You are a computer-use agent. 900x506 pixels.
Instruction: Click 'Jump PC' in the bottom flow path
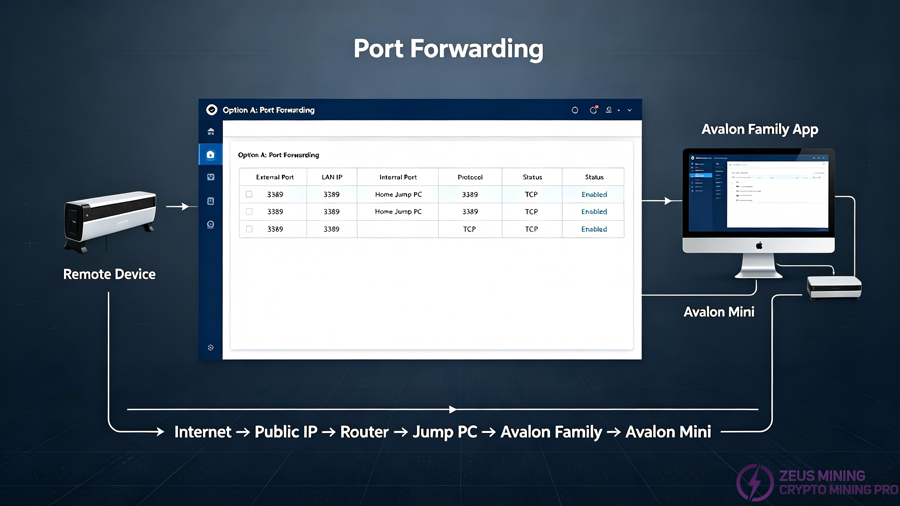445,432
